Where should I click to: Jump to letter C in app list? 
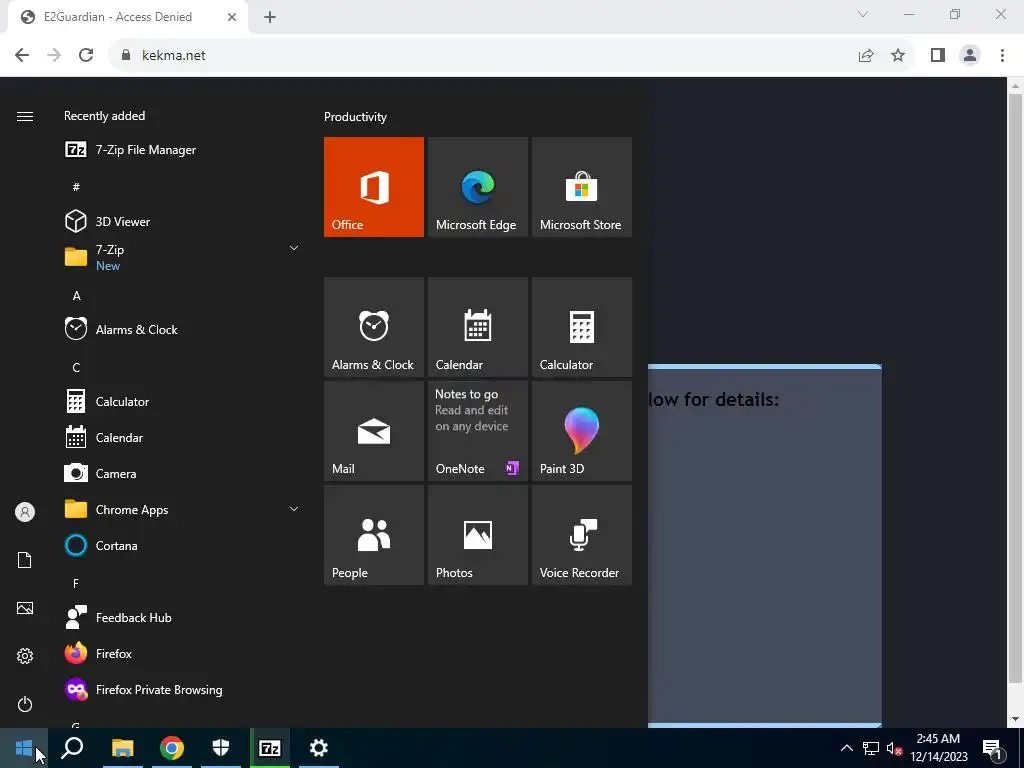point(76,368)
